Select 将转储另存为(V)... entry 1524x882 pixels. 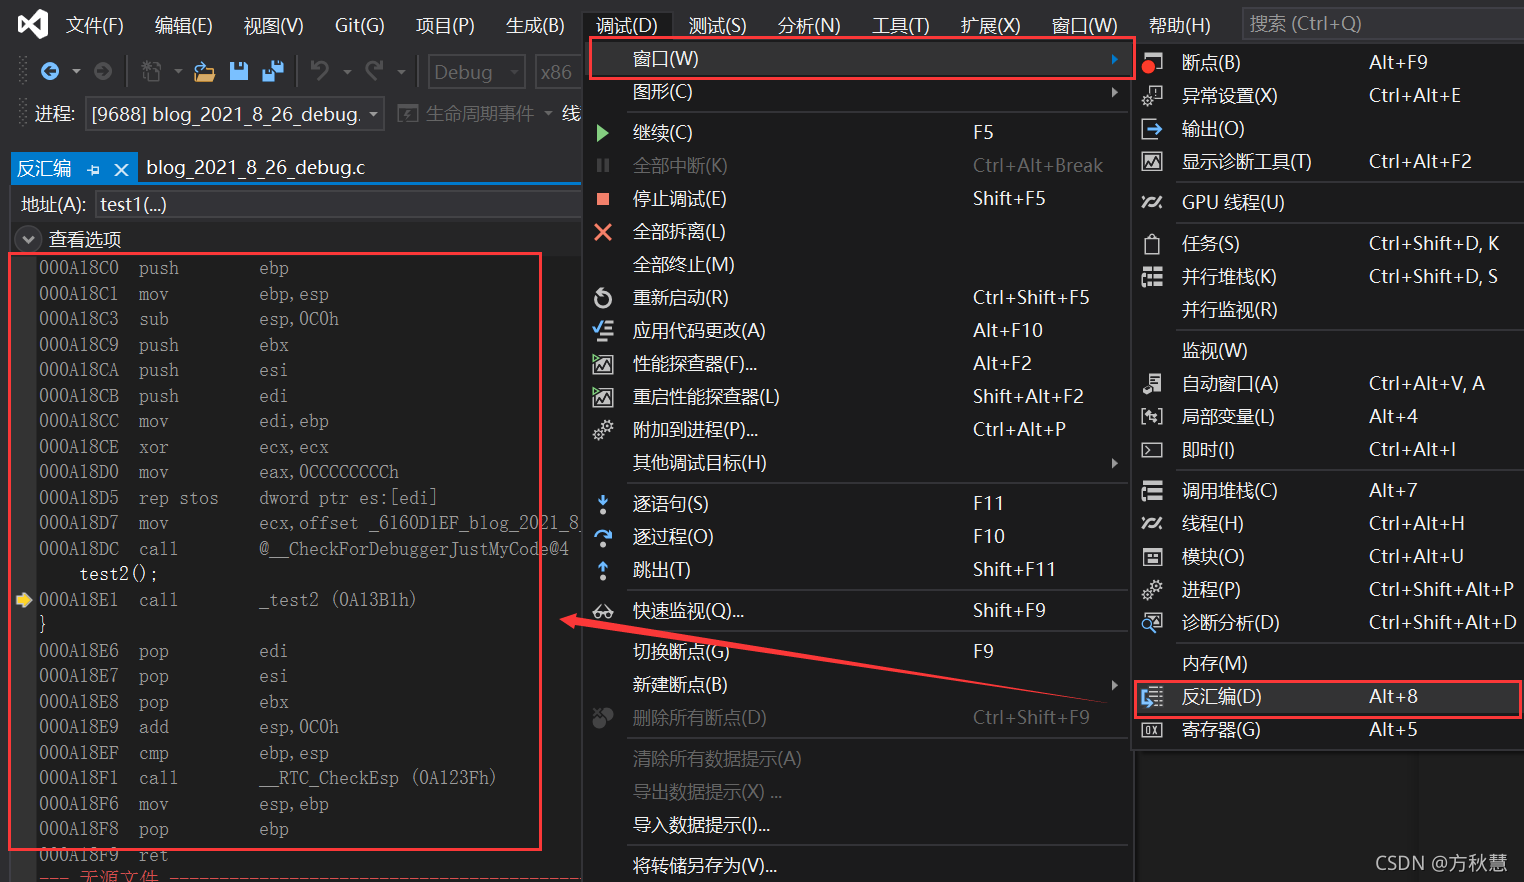(858, 865)
